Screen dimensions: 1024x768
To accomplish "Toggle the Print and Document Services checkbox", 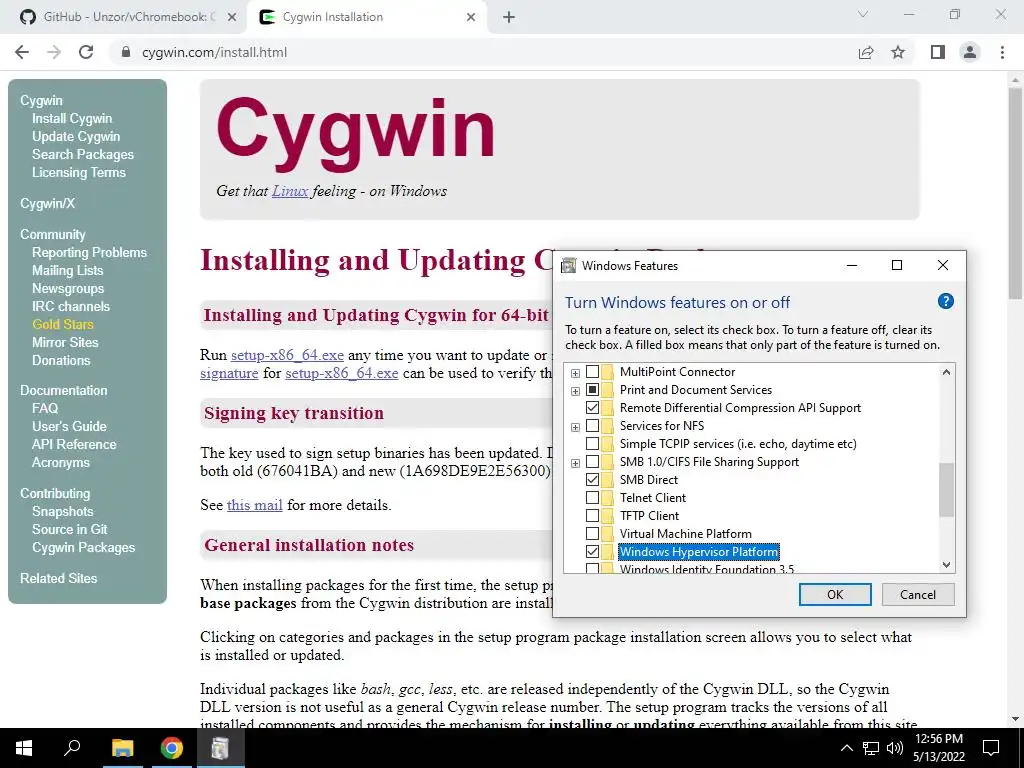I will coord(592,390).
